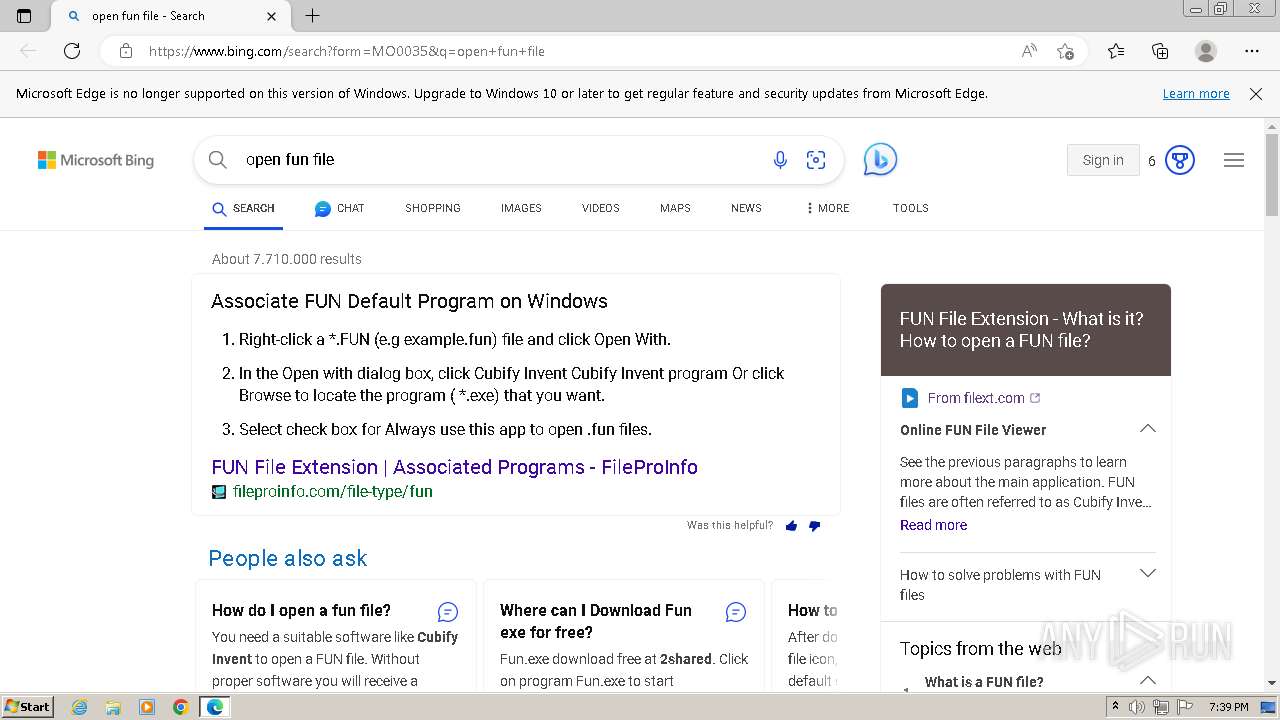Search using an image icon

pyautogui.click(x=816, y=160)
